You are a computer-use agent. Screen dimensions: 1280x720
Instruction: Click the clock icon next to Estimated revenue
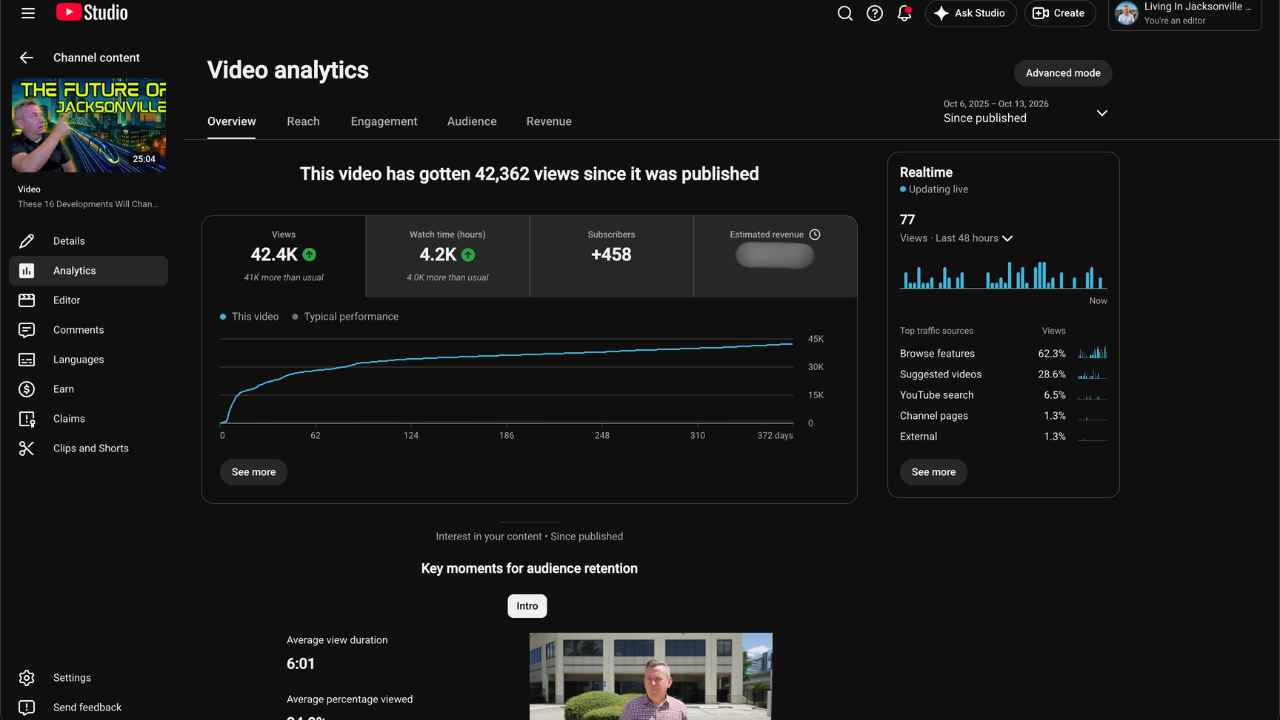(815, 235)
